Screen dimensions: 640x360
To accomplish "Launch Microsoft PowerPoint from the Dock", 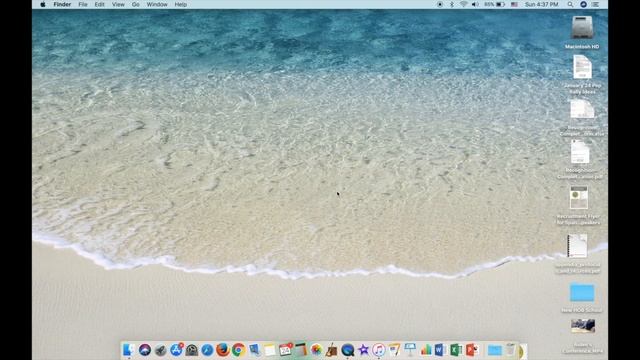I will (471, 350).
